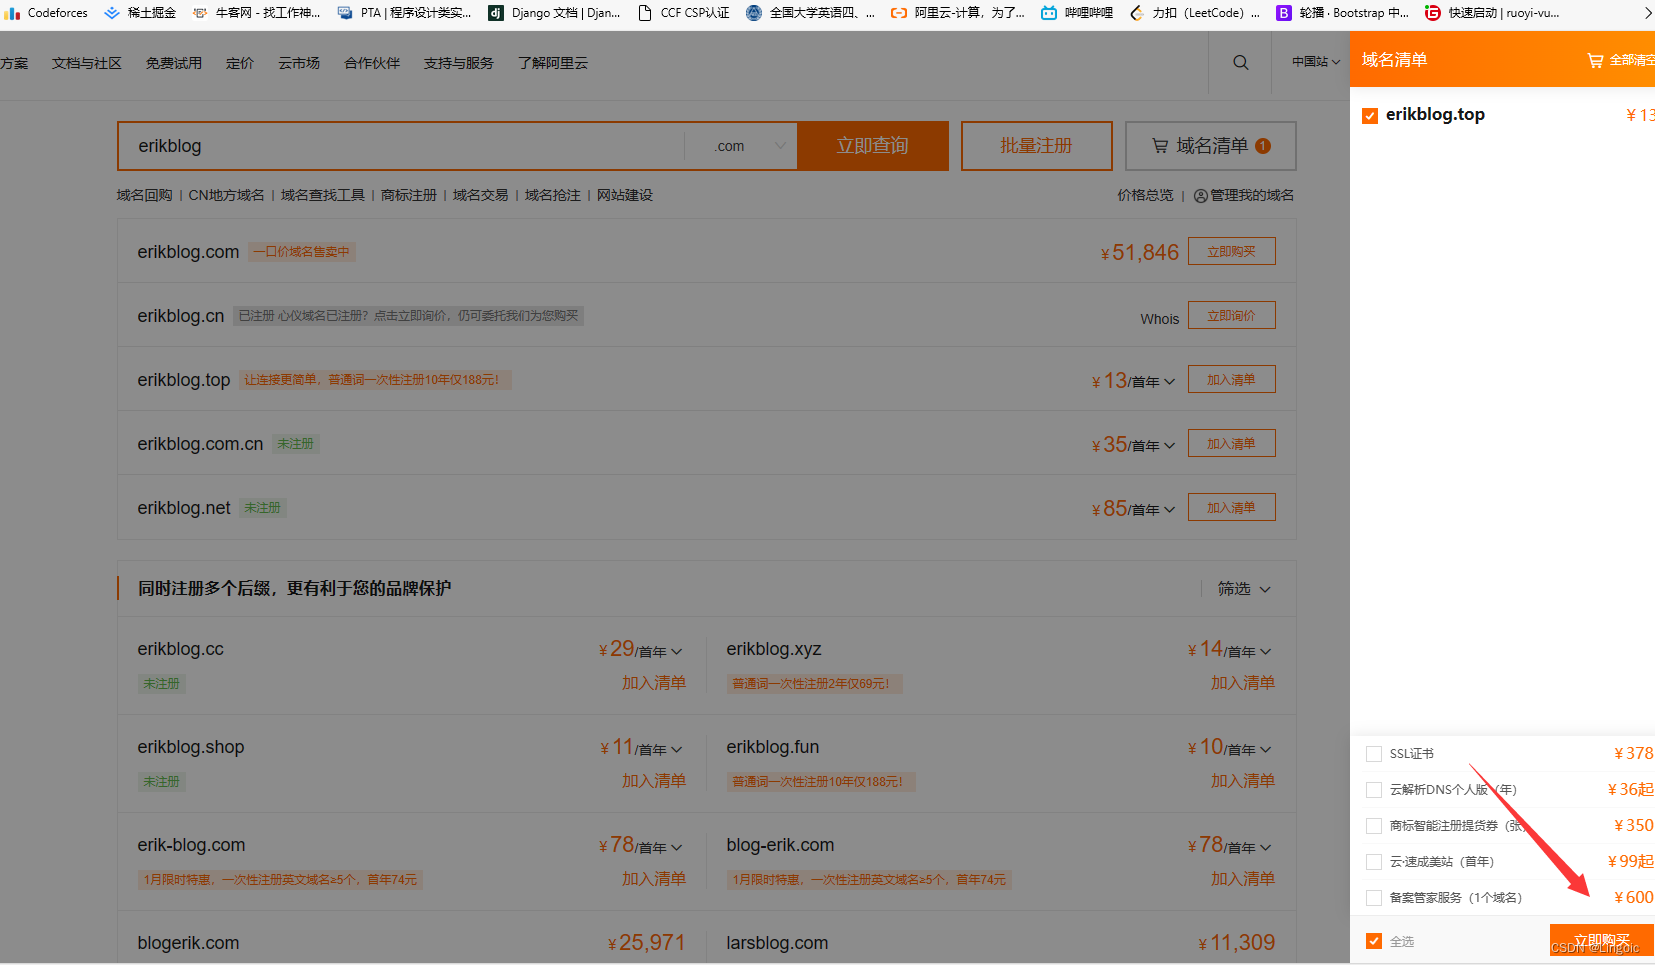Image resolution: width=1655 pixels, height=965 pixels.
Task: Click 立即询价 for erikblog.cn
Action: (1231, 316)
